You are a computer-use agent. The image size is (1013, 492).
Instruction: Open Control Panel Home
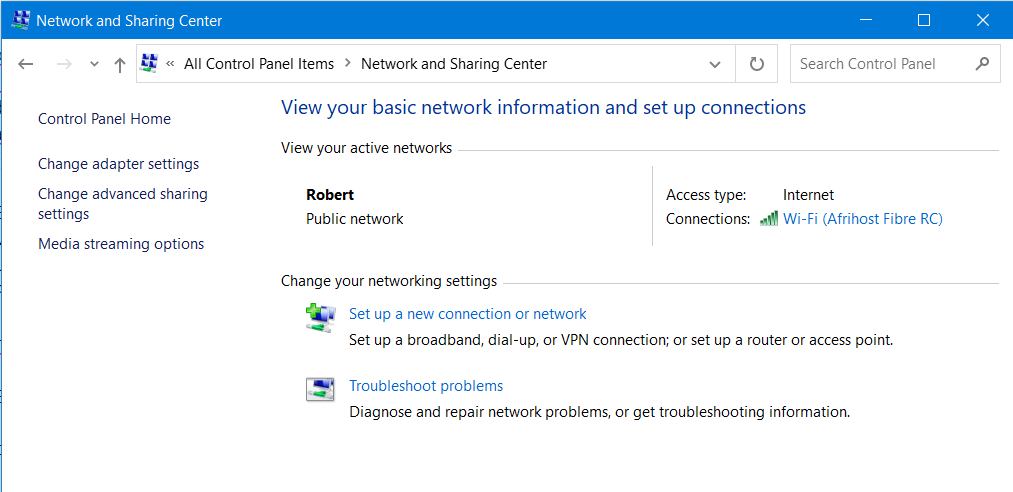[x=104, y=119]
